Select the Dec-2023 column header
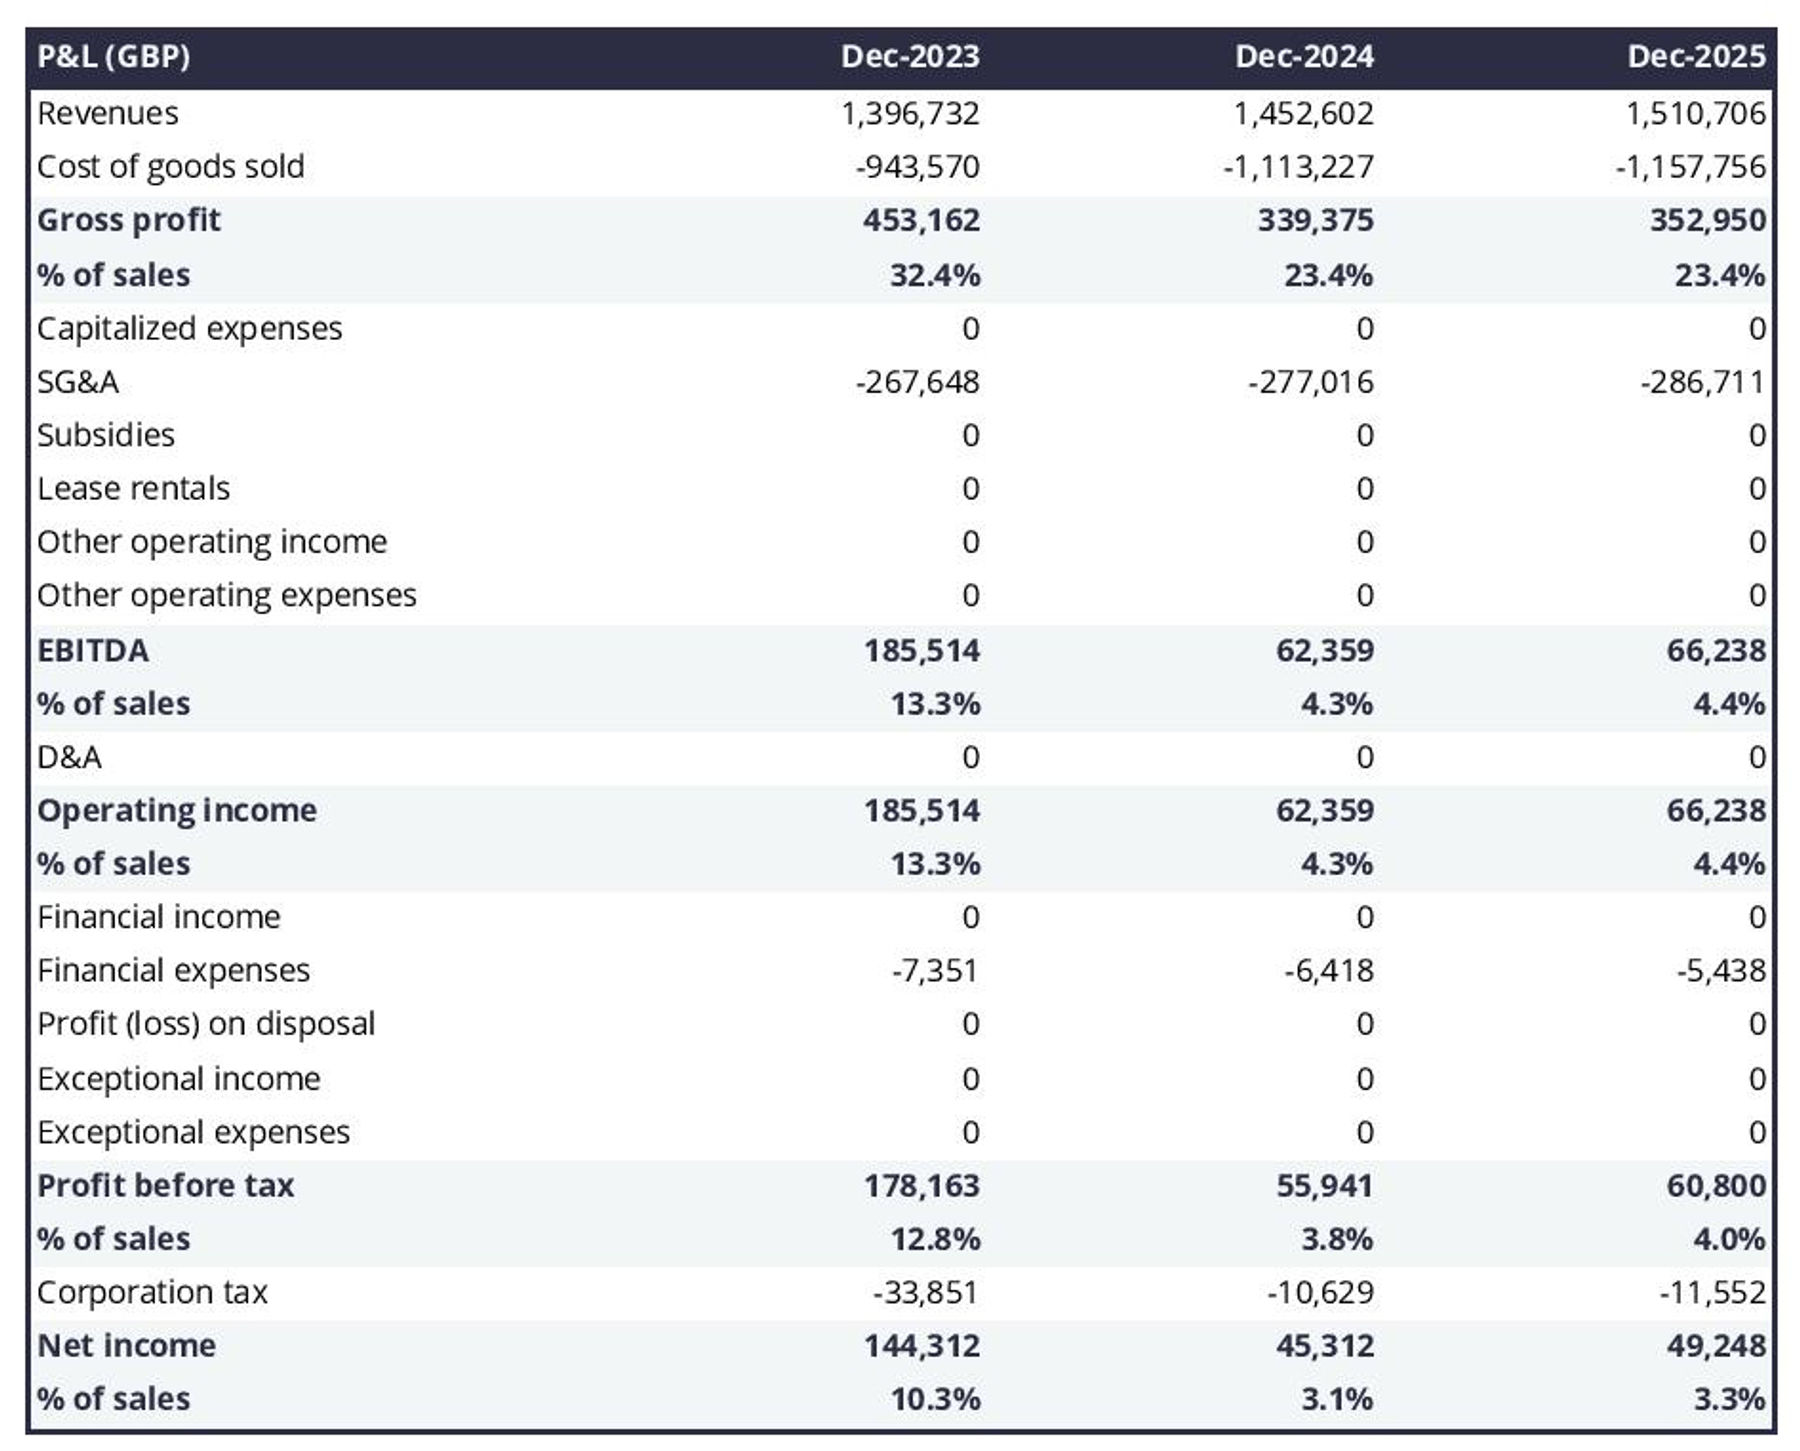This screenshot has height=1451, width=1800. point(909,56)
